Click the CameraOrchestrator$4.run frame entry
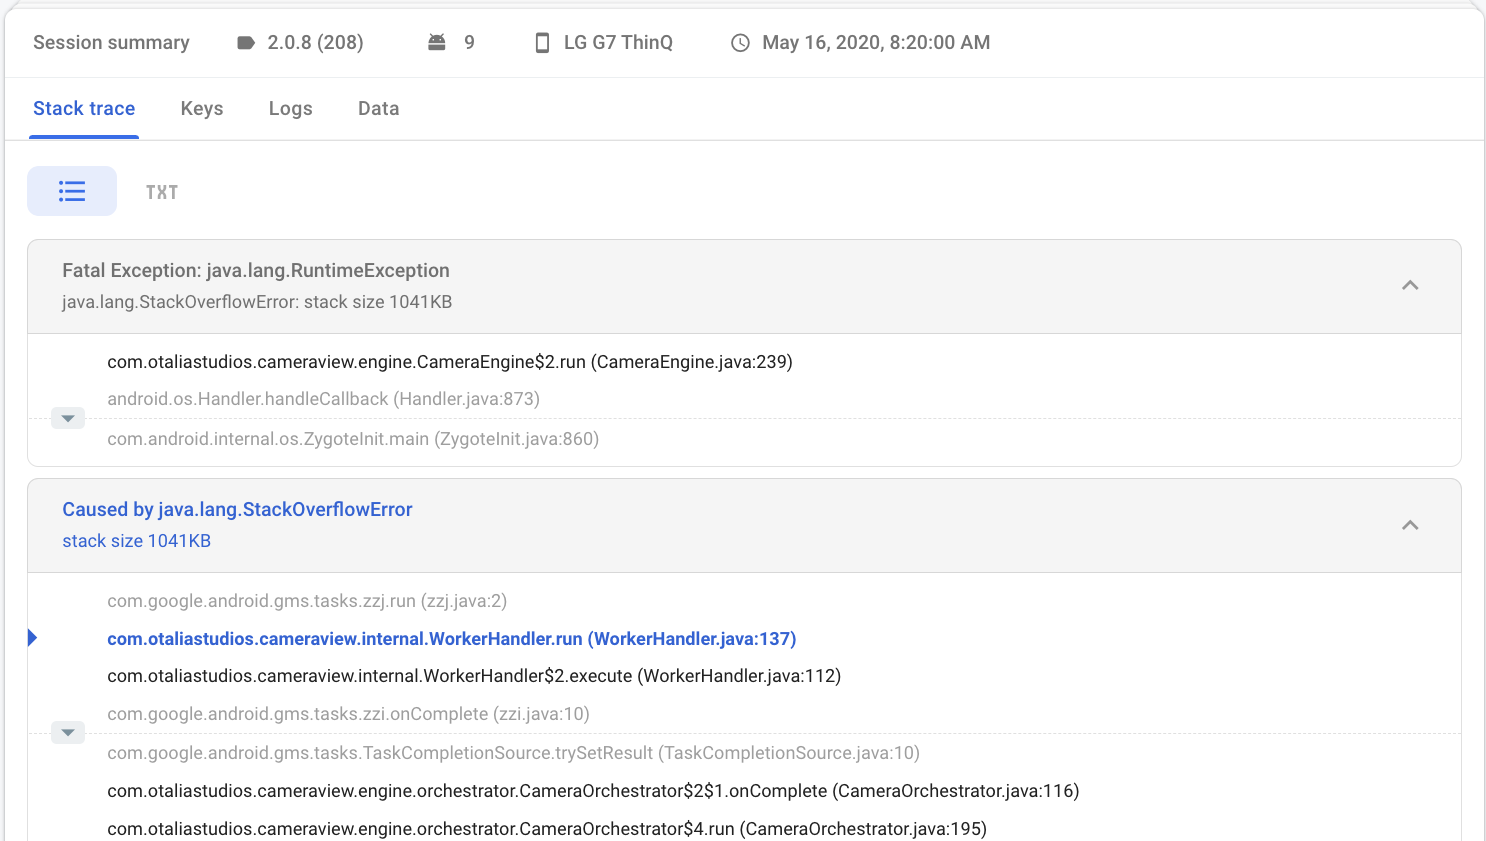 click(546, 828)
